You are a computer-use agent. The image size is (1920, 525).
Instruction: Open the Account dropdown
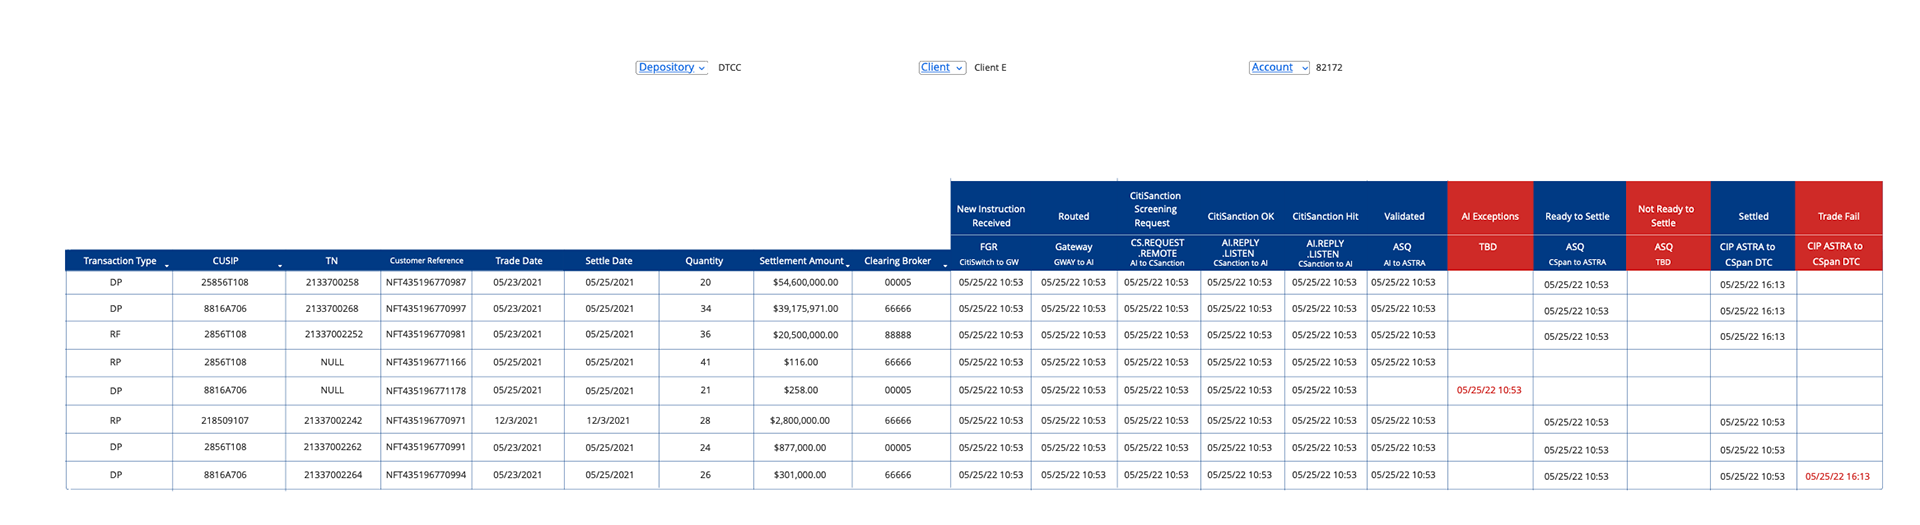(x=1279, y=68)
